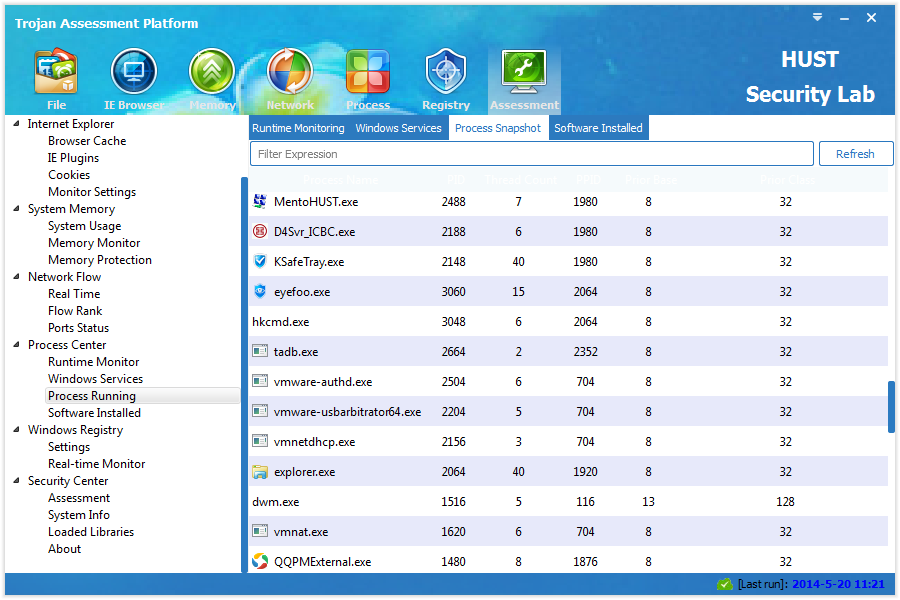This screenshot has height=600, width=900.
Task: Focus the Filter Expression input field
Action: 532,154
